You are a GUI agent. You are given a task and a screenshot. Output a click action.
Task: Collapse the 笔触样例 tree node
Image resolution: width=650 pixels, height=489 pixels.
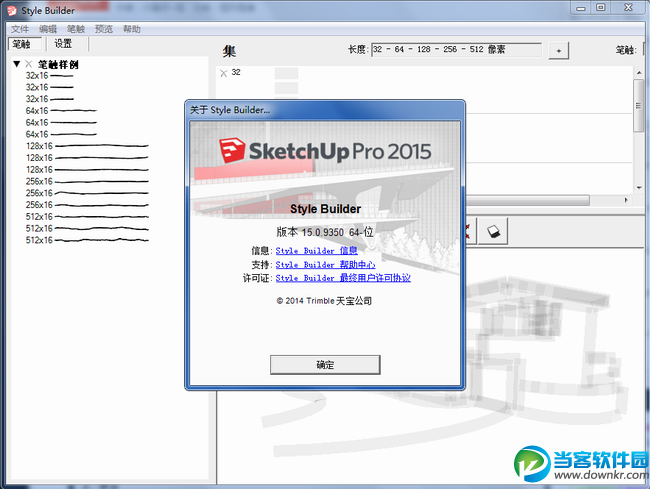pos(17,64)
